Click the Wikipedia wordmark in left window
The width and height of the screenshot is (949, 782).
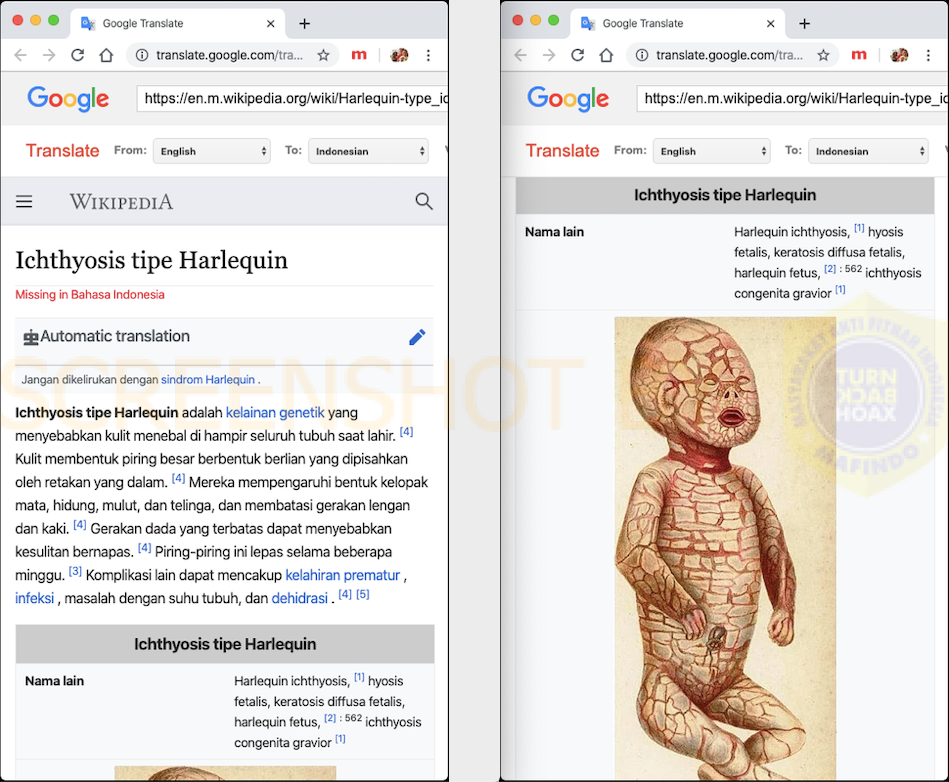click(x=121, y=202)
